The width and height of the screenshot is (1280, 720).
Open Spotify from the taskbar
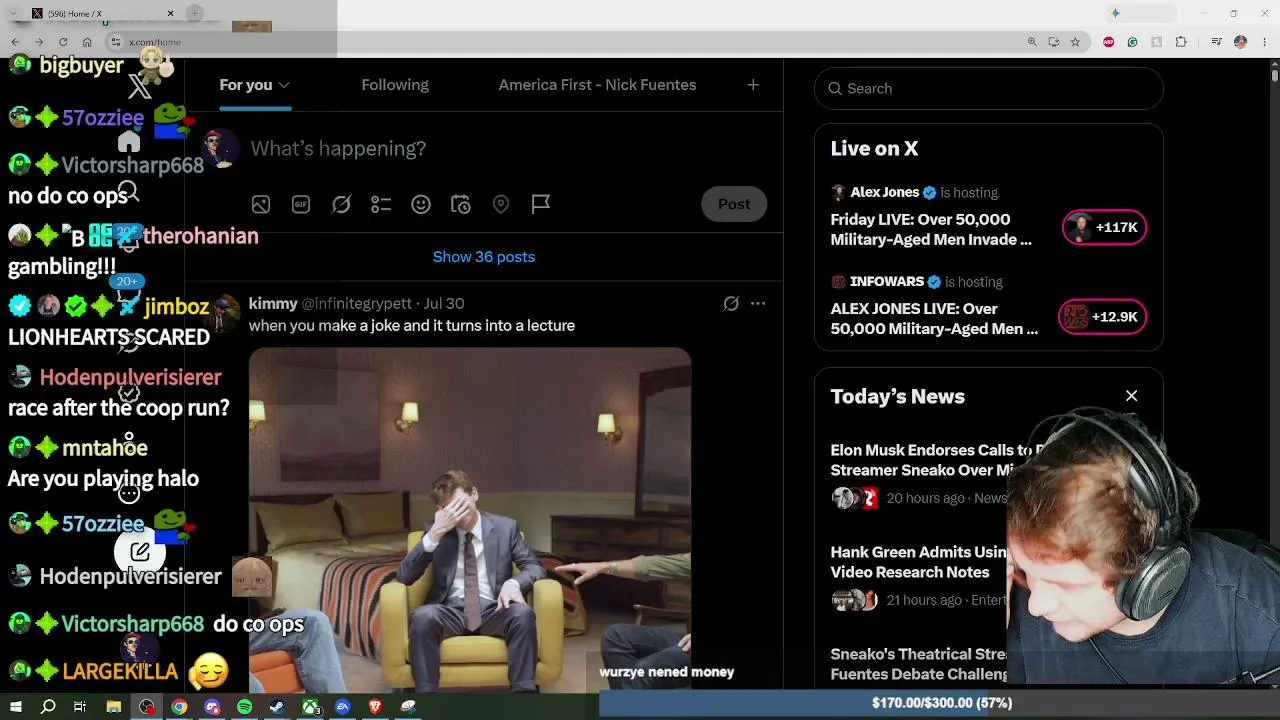coord(245,707)
